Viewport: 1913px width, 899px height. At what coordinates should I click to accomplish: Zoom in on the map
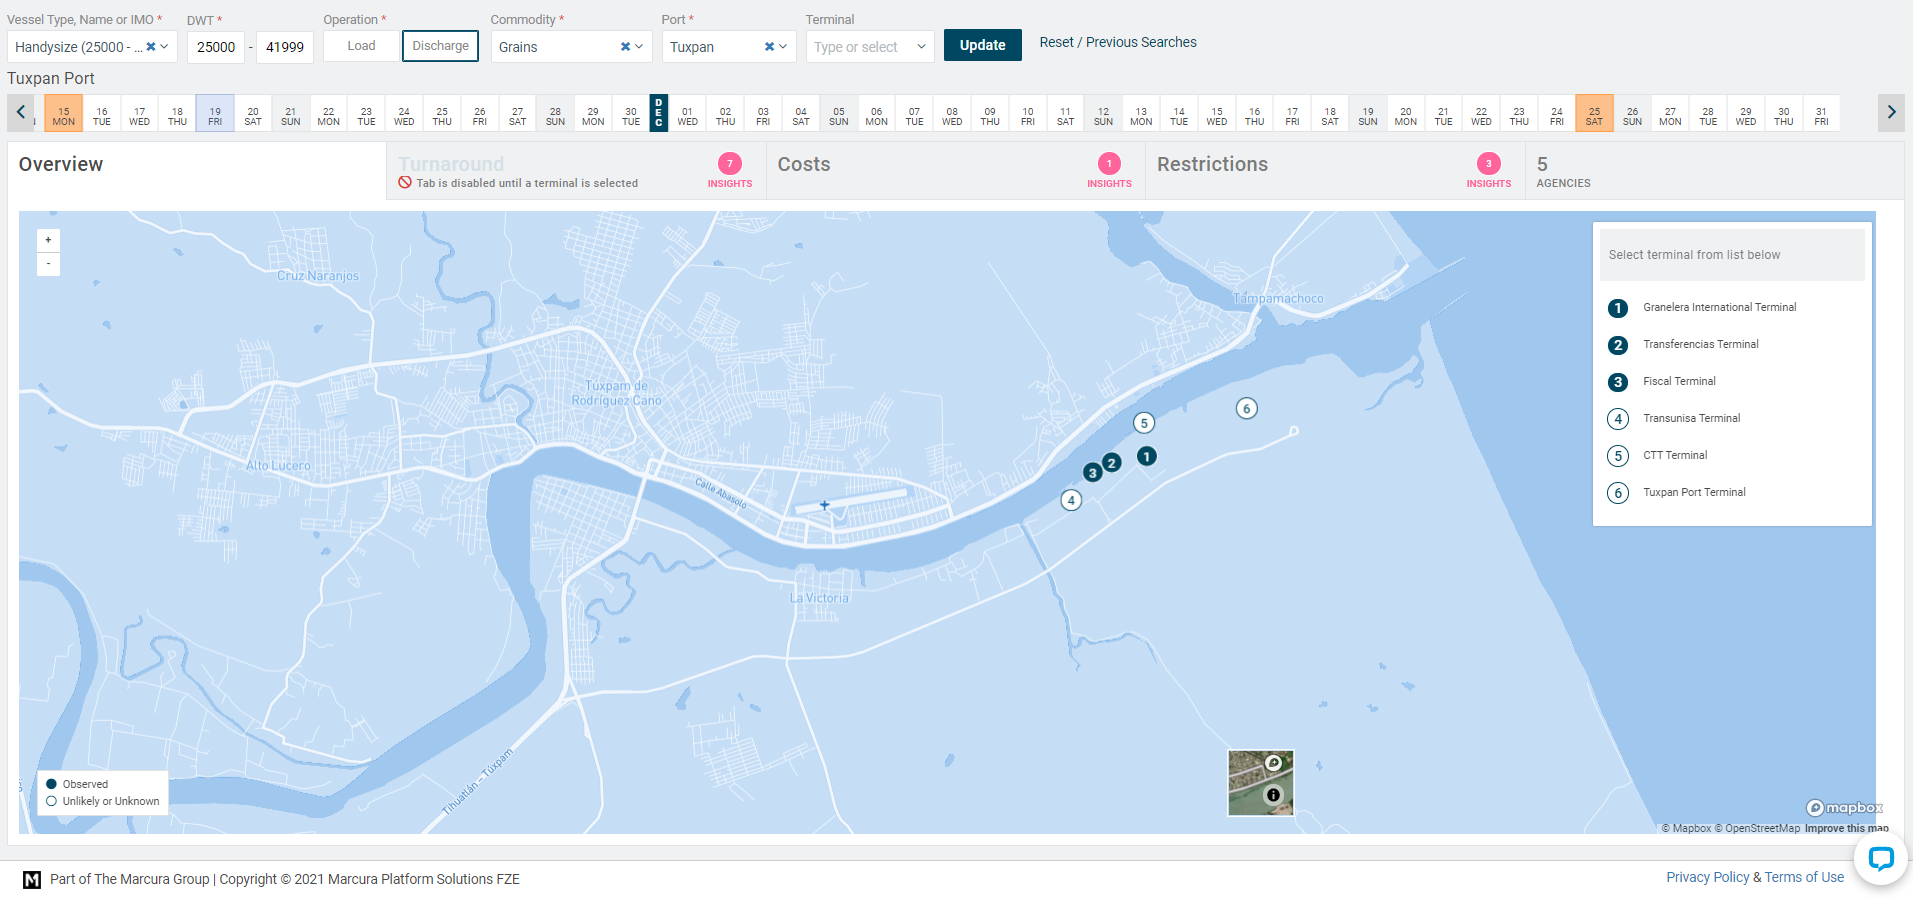click(48, 240)
